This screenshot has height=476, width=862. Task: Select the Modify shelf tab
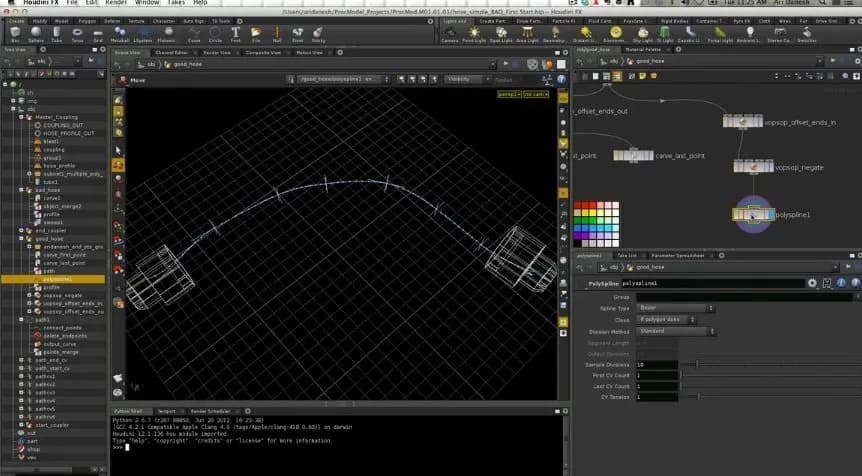point(40,21)
